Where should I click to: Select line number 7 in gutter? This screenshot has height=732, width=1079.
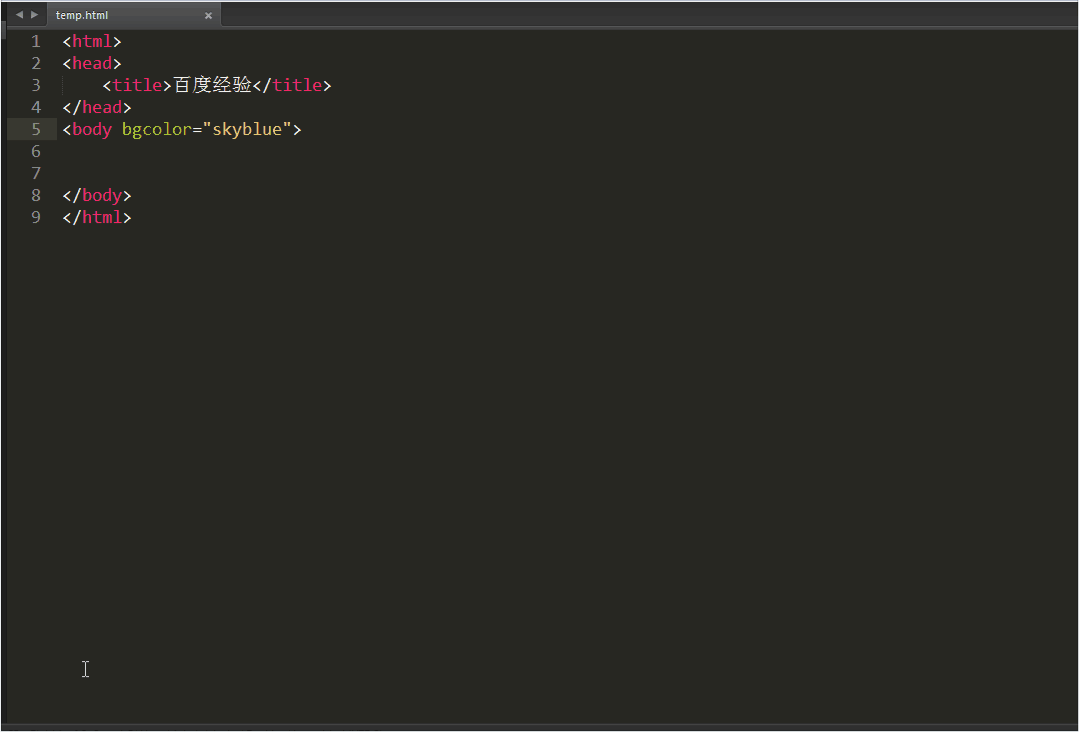click(x=36, y=173)
